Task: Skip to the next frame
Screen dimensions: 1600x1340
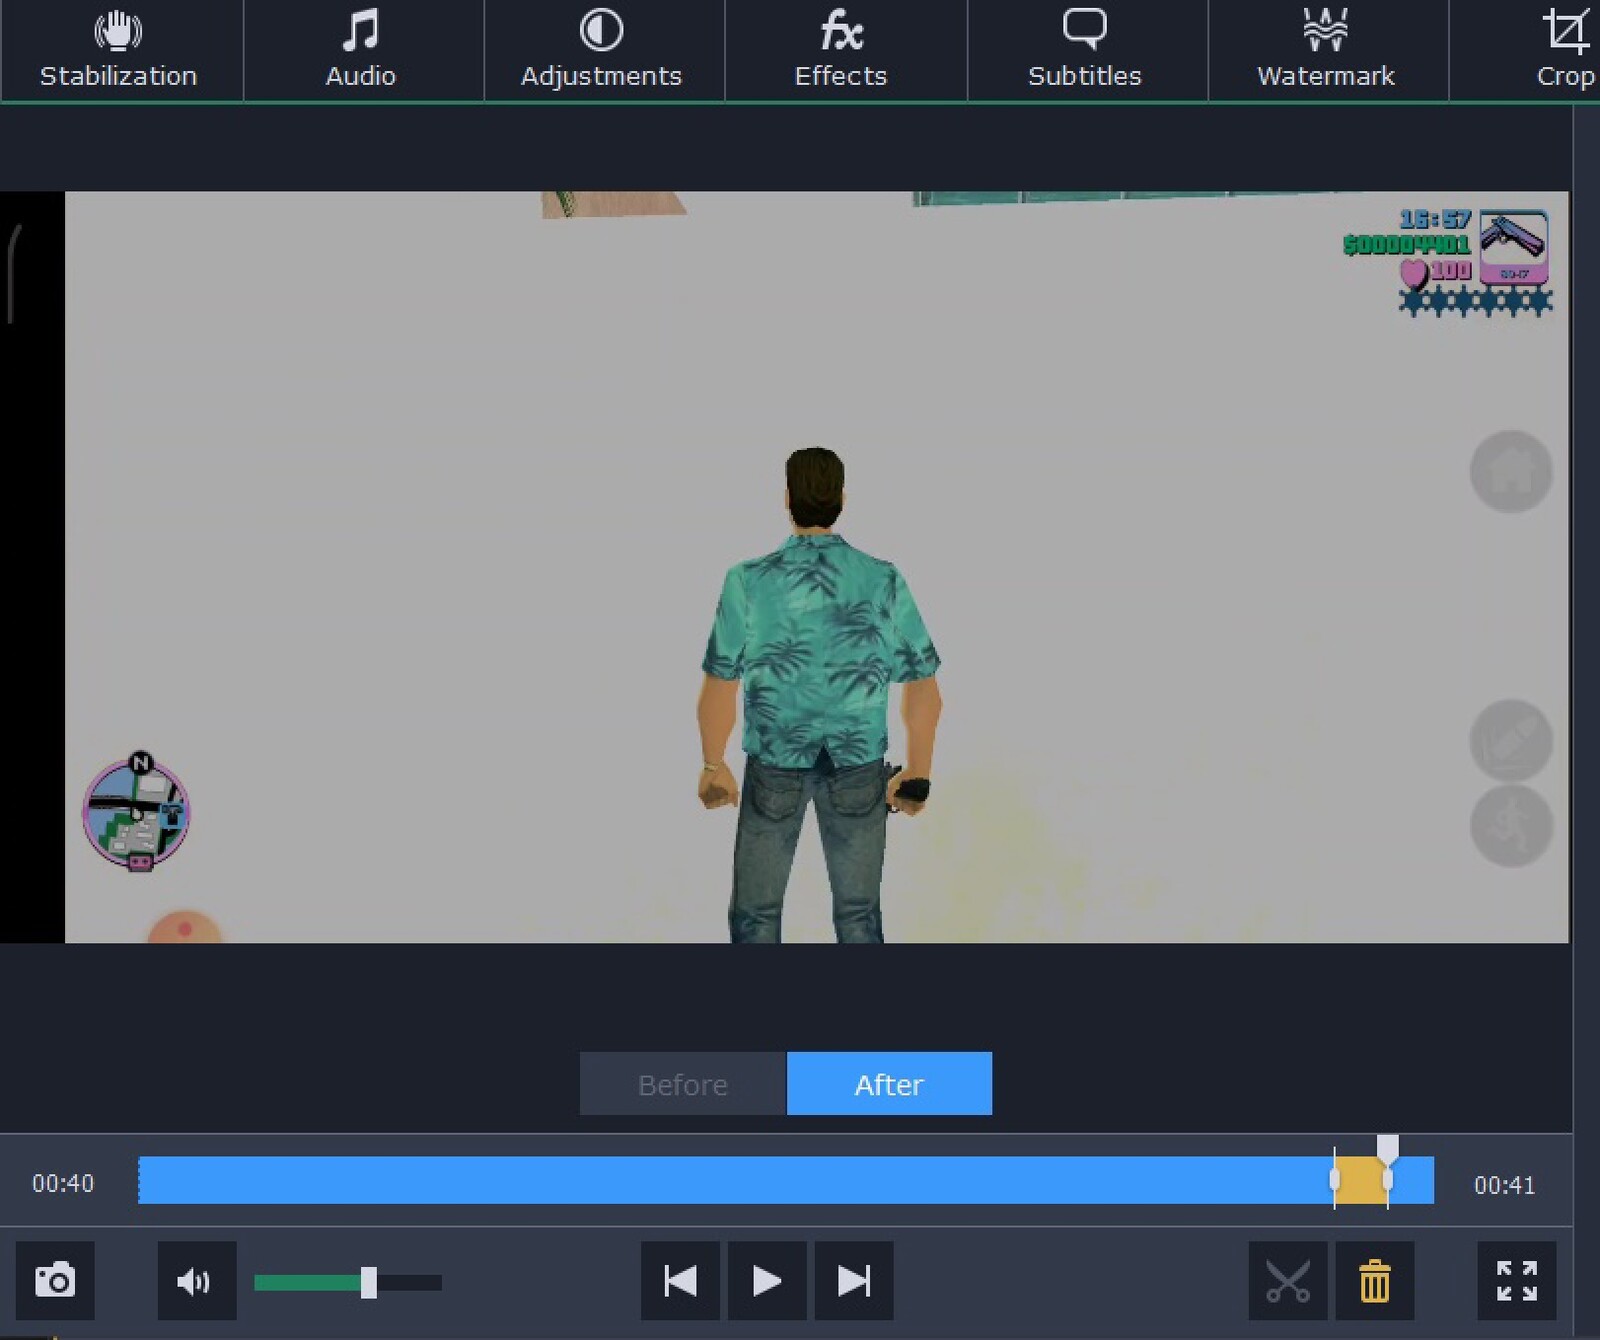Action: pyautogui.click(x=854, y=1280)
